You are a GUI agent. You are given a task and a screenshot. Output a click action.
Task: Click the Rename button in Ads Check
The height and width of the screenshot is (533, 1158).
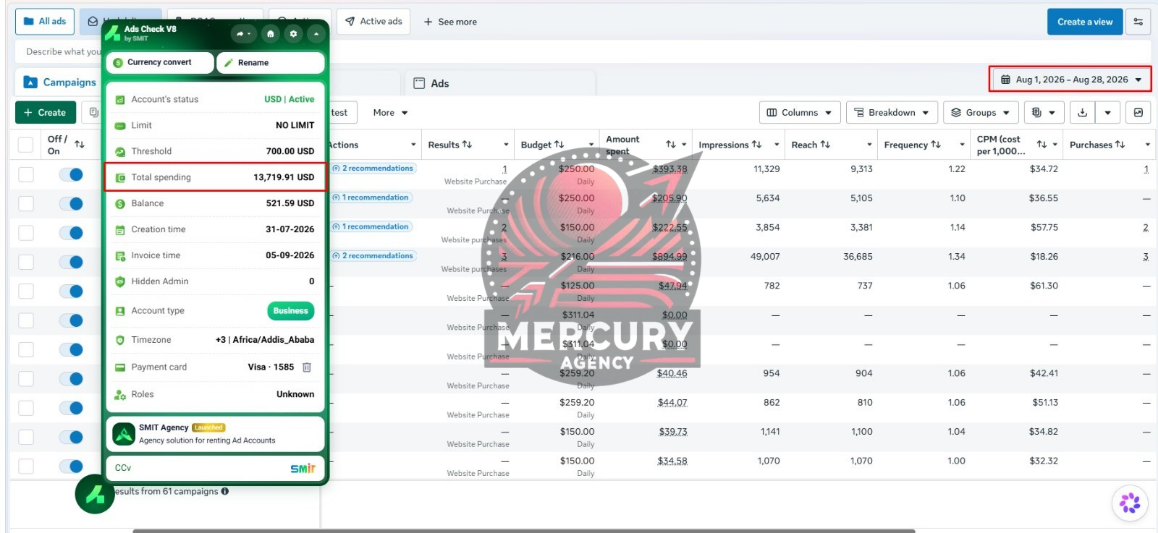tap(270, 63)
